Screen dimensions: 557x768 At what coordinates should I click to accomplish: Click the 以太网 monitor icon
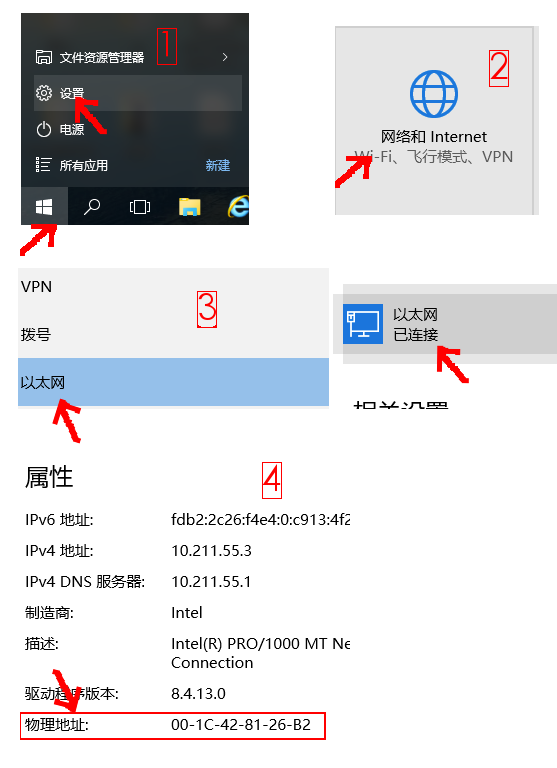pyautogui.click(x=363, y=324)
